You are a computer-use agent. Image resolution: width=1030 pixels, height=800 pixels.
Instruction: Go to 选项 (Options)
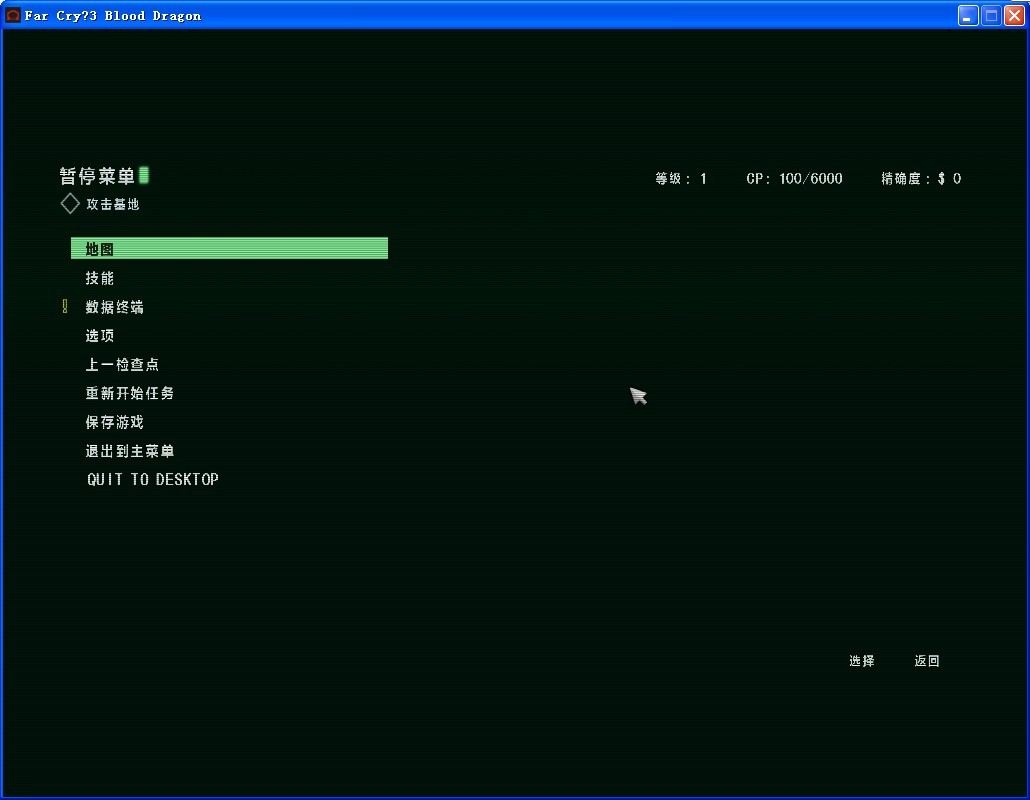[100, 336]
